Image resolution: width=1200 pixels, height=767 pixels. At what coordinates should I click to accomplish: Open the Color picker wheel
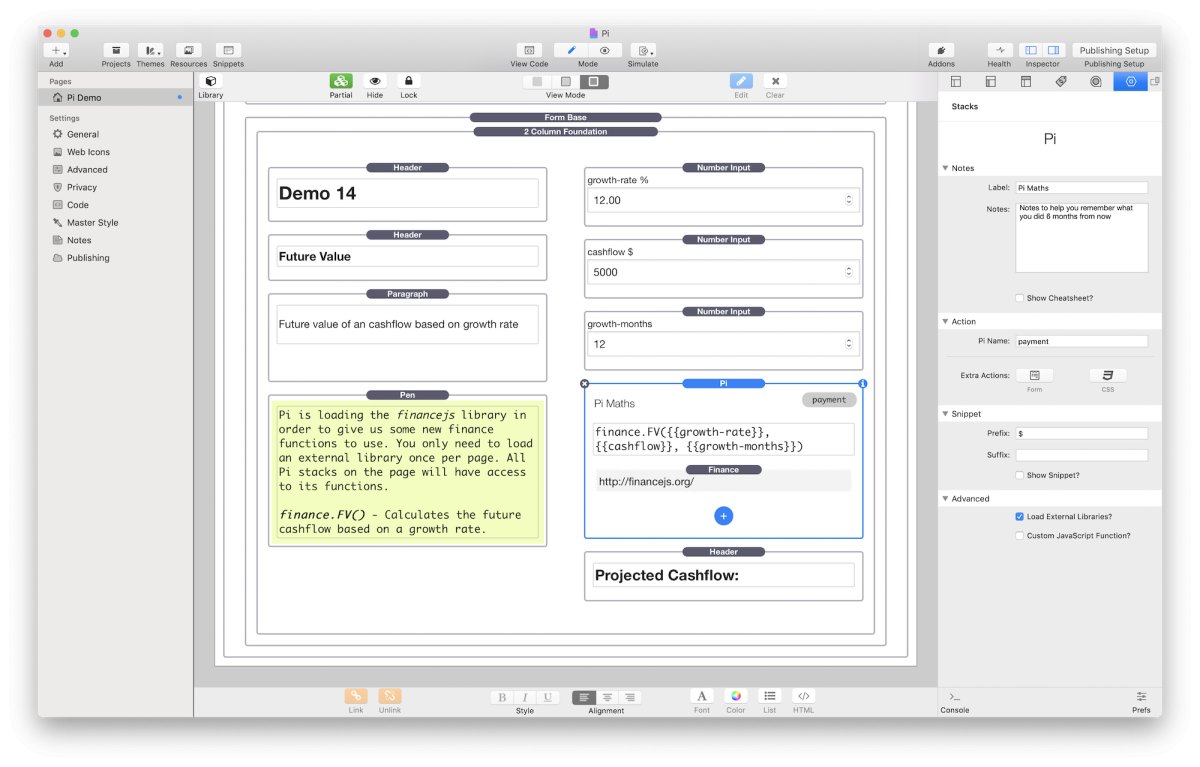[x=736, y=696]
